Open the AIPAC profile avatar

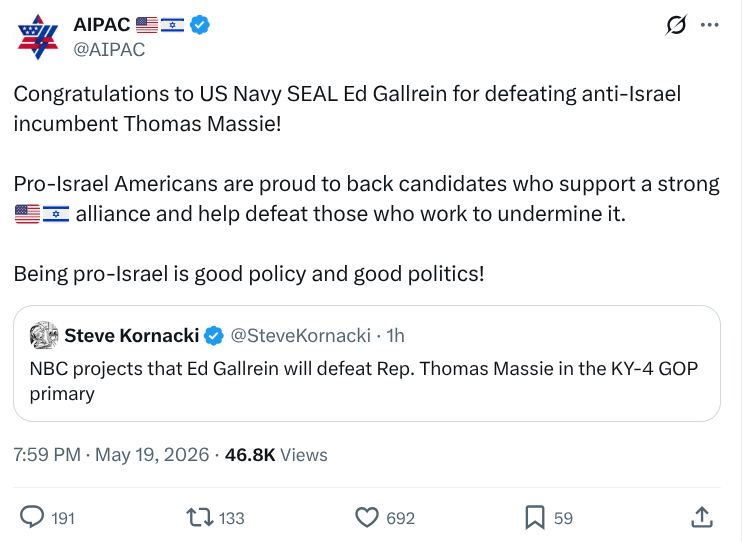[38, 37]
